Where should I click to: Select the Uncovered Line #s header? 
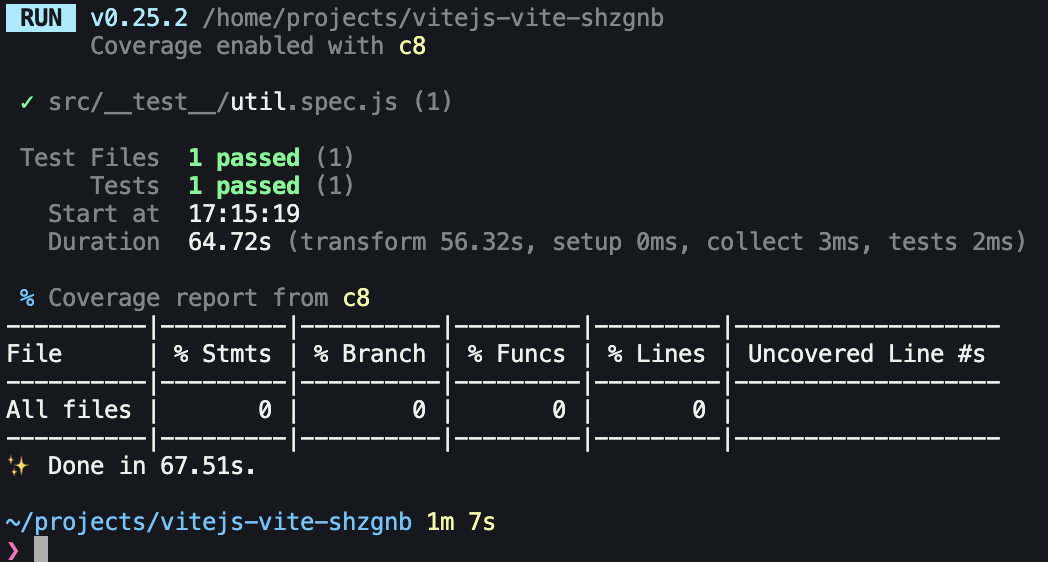[866, 354]
